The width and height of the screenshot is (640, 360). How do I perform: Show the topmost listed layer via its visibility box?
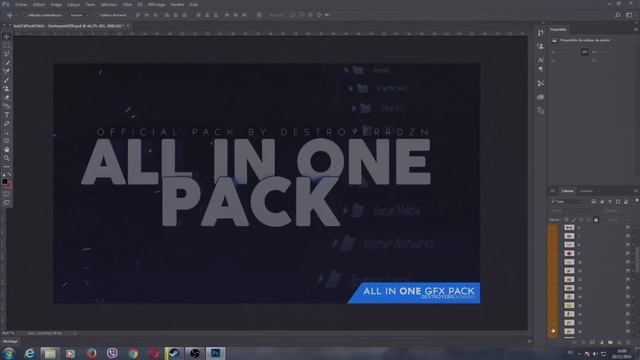coord(553,227)
